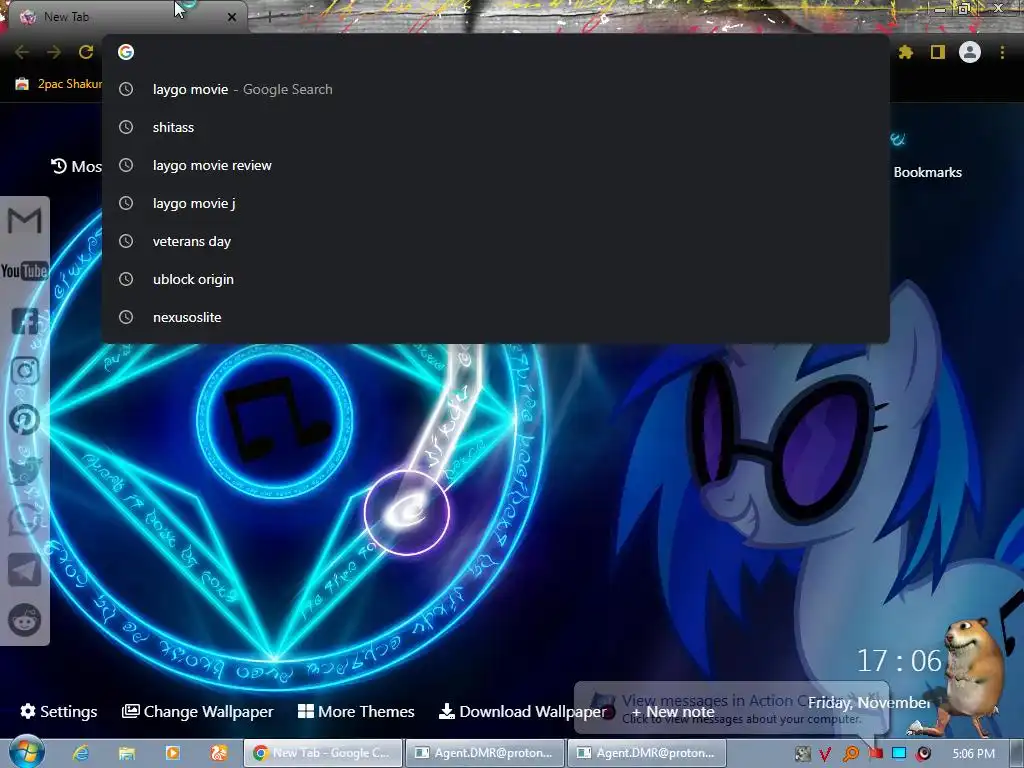The width and height of the screenshot is (1024, 768).
Task: Click the red V tray icon
Action: (825, 754)
